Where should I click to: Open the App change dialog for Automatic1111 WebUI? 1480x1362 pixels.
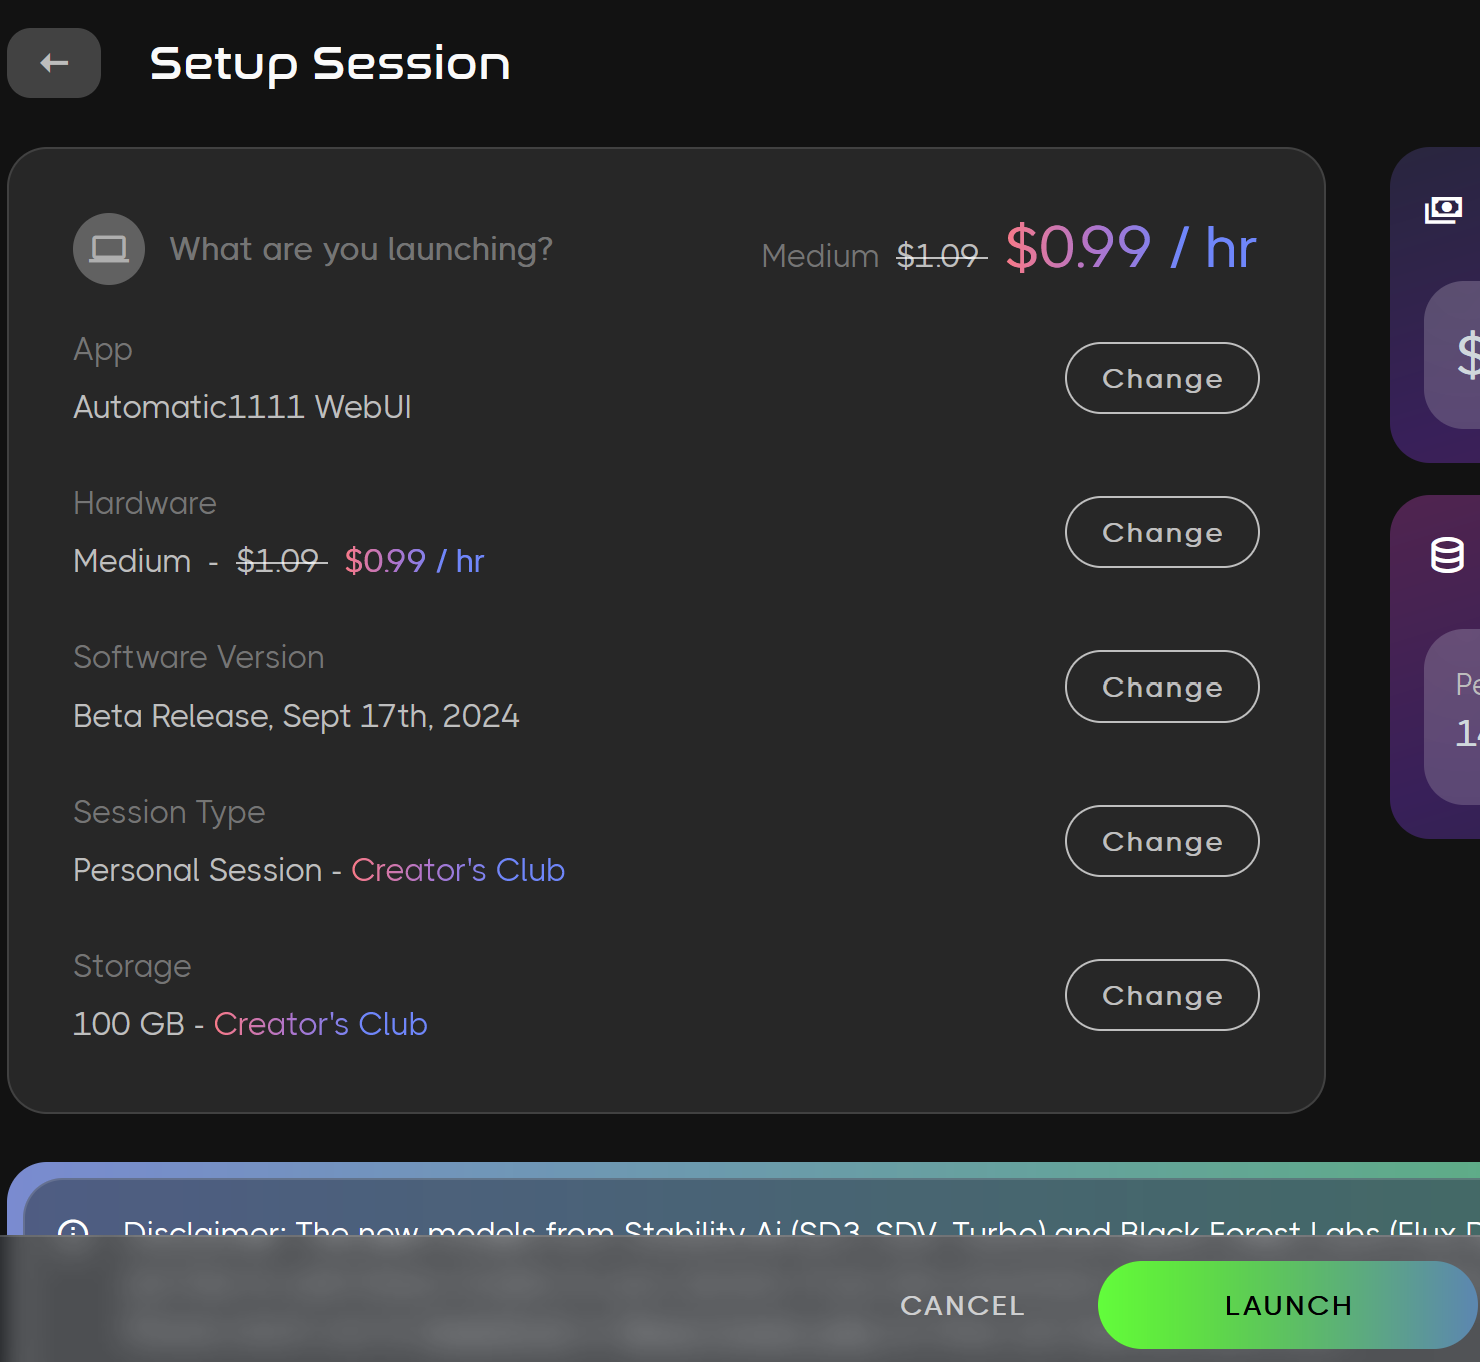point(1161,378)
